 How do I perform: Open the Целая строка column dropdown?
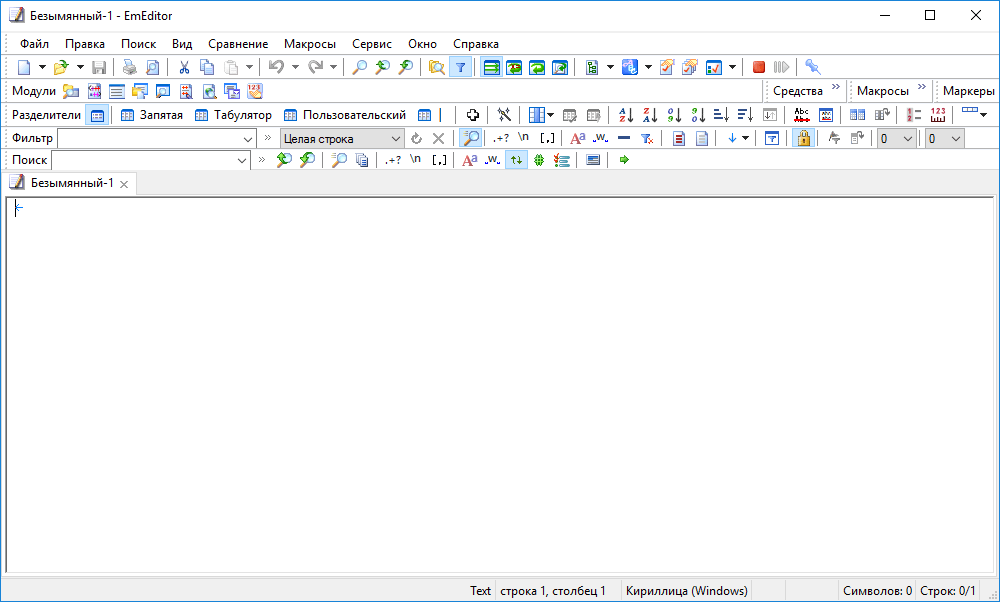395,138
